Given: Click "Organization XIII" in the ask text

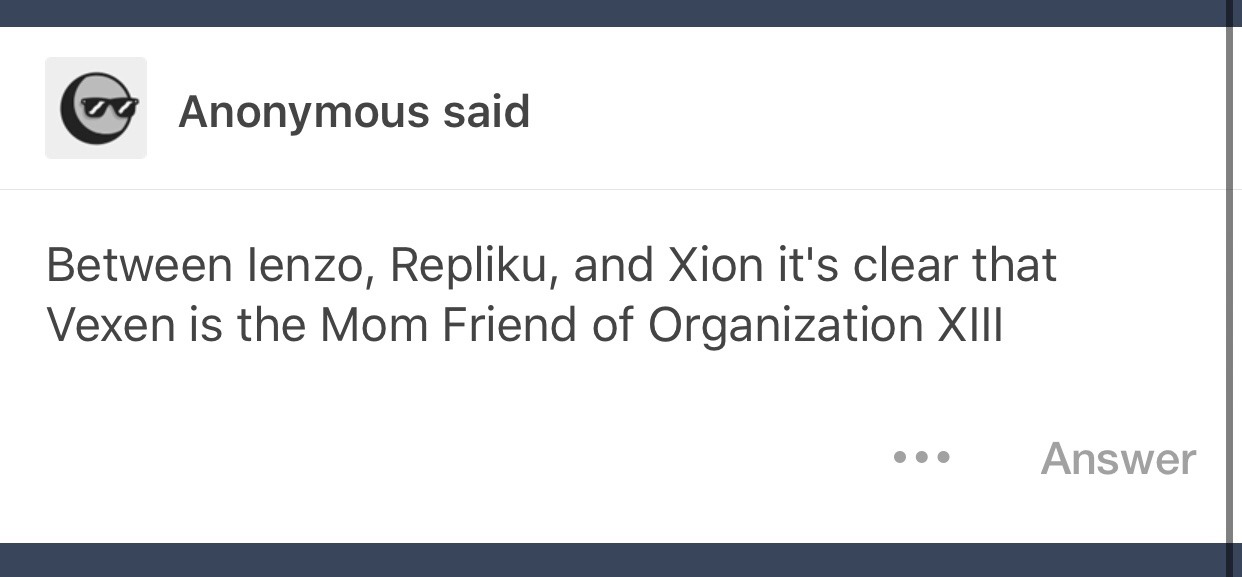Looking at the screenshot, I should pyautogui.click(x=825, y=326).
